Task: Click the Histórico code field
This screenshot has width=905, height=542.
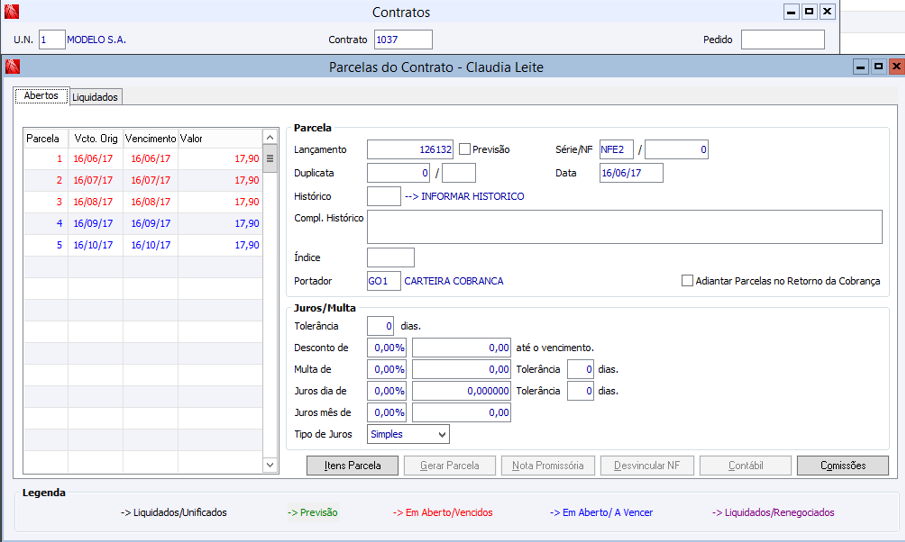Action: click(x=384, y=196)
